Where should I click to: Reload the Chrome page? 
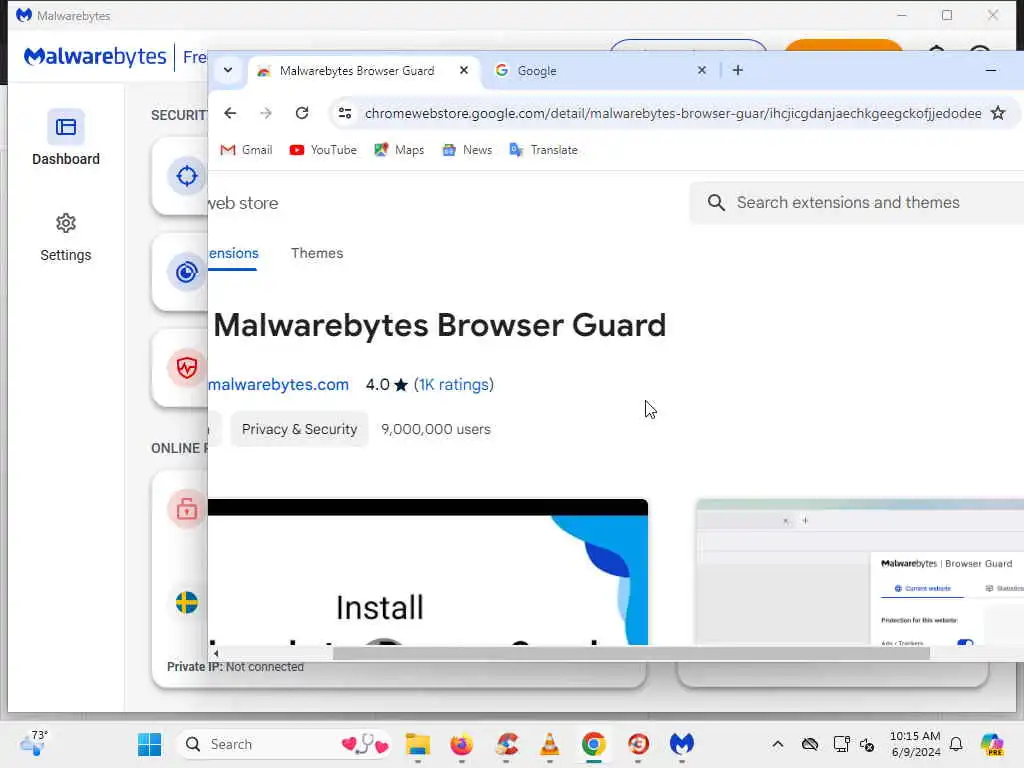tap(302, 113)
